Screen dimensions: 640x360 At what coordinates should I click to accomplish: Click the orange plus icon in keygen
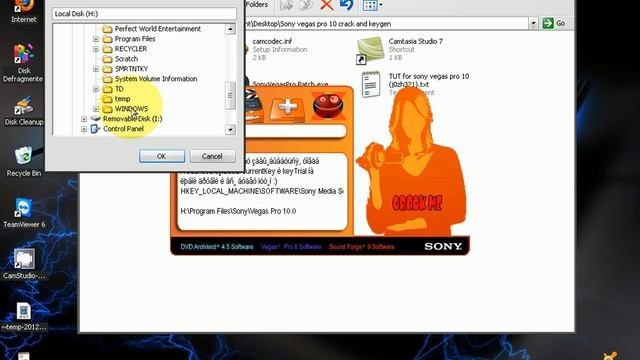pos(287,108)
